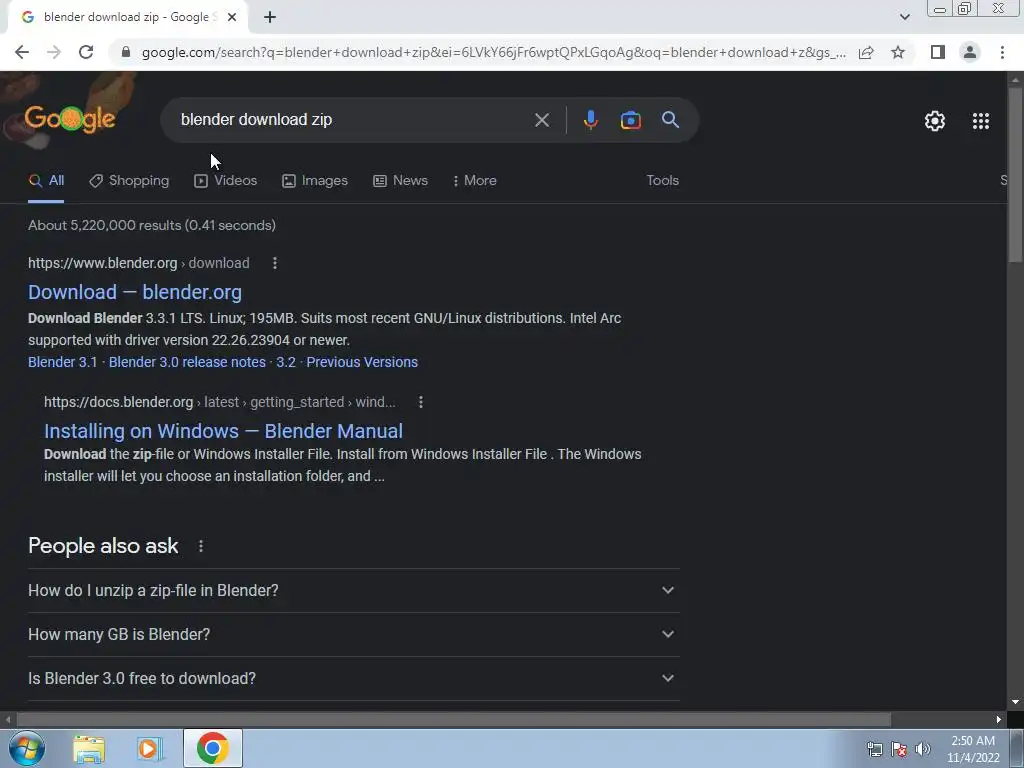Open the Chrome side panel
1024x768 pixels.
(x=938, y=52)
